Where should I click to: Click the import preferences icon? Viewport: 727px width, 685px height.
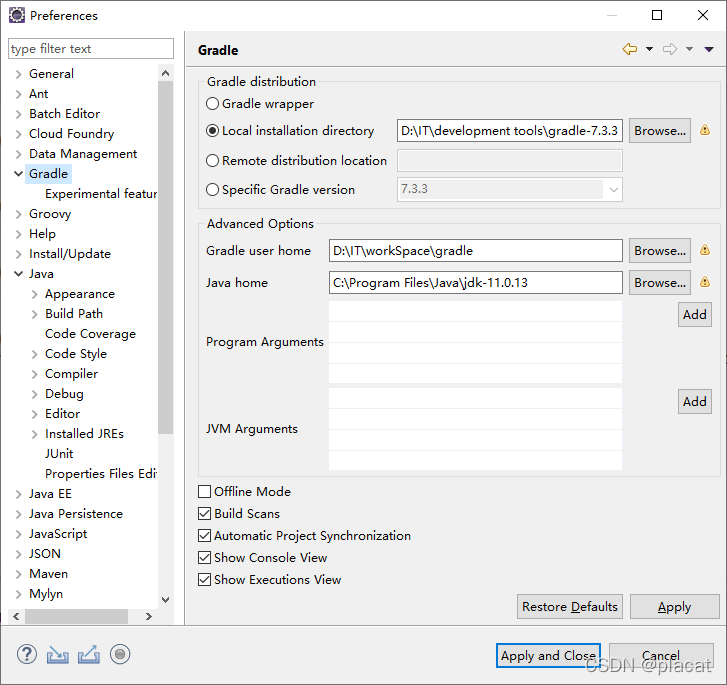click(57, 654)
